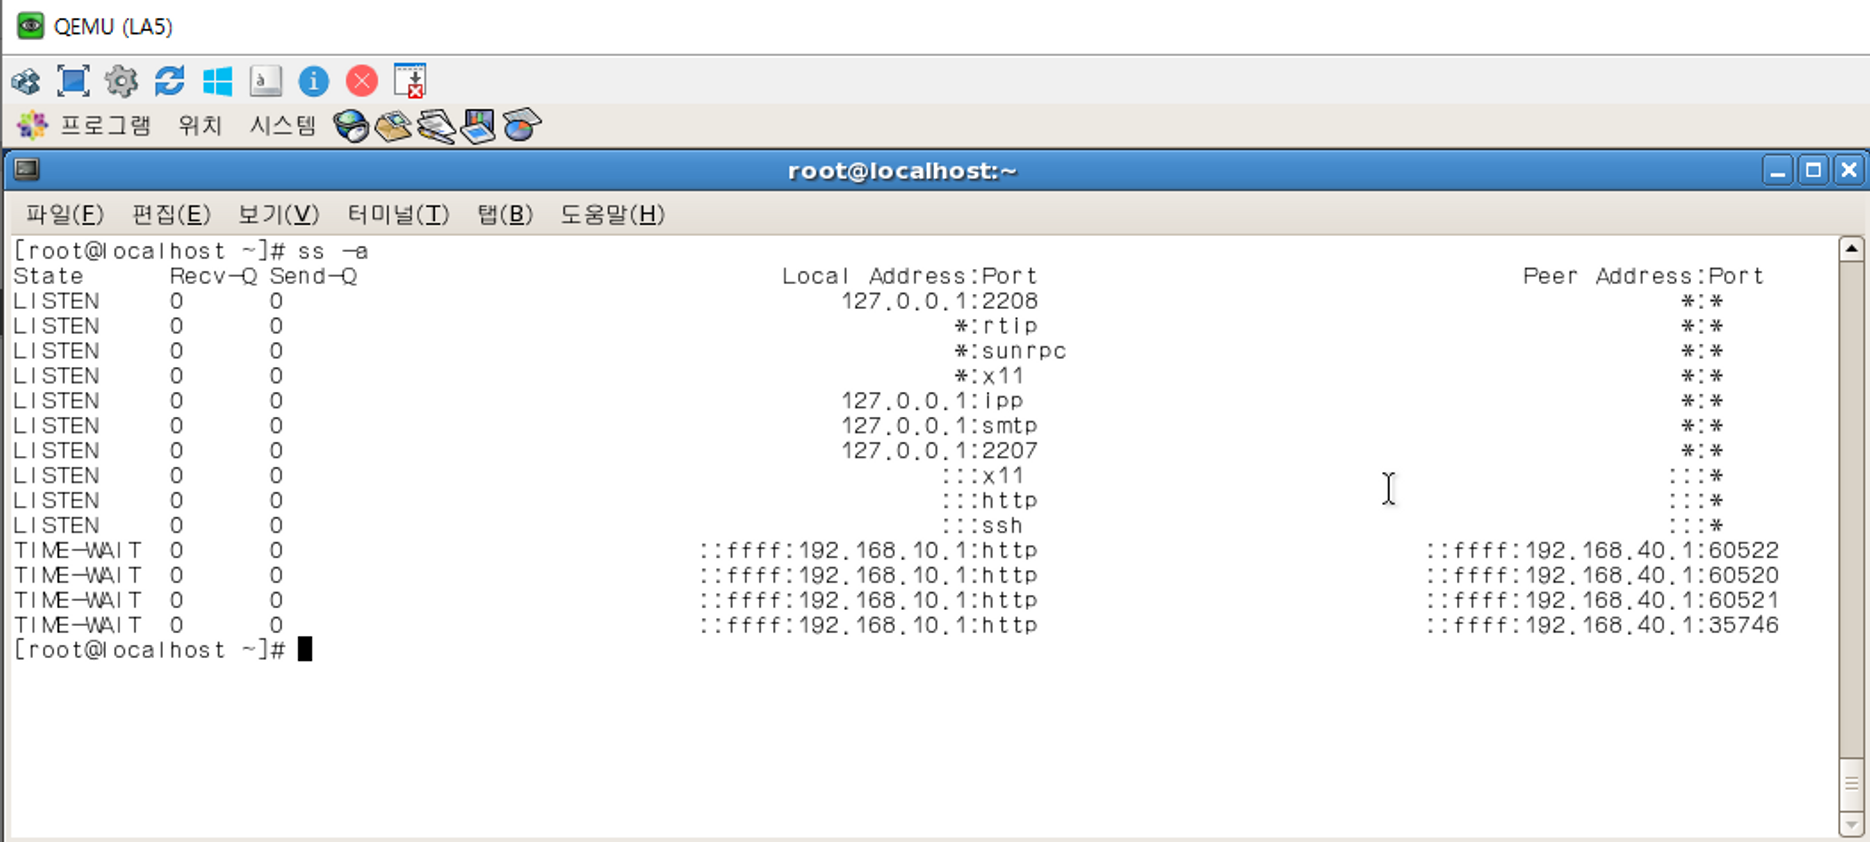Click the 'ss -a' command text
This screenshot has height=842, width=1870.
point(333,251)
